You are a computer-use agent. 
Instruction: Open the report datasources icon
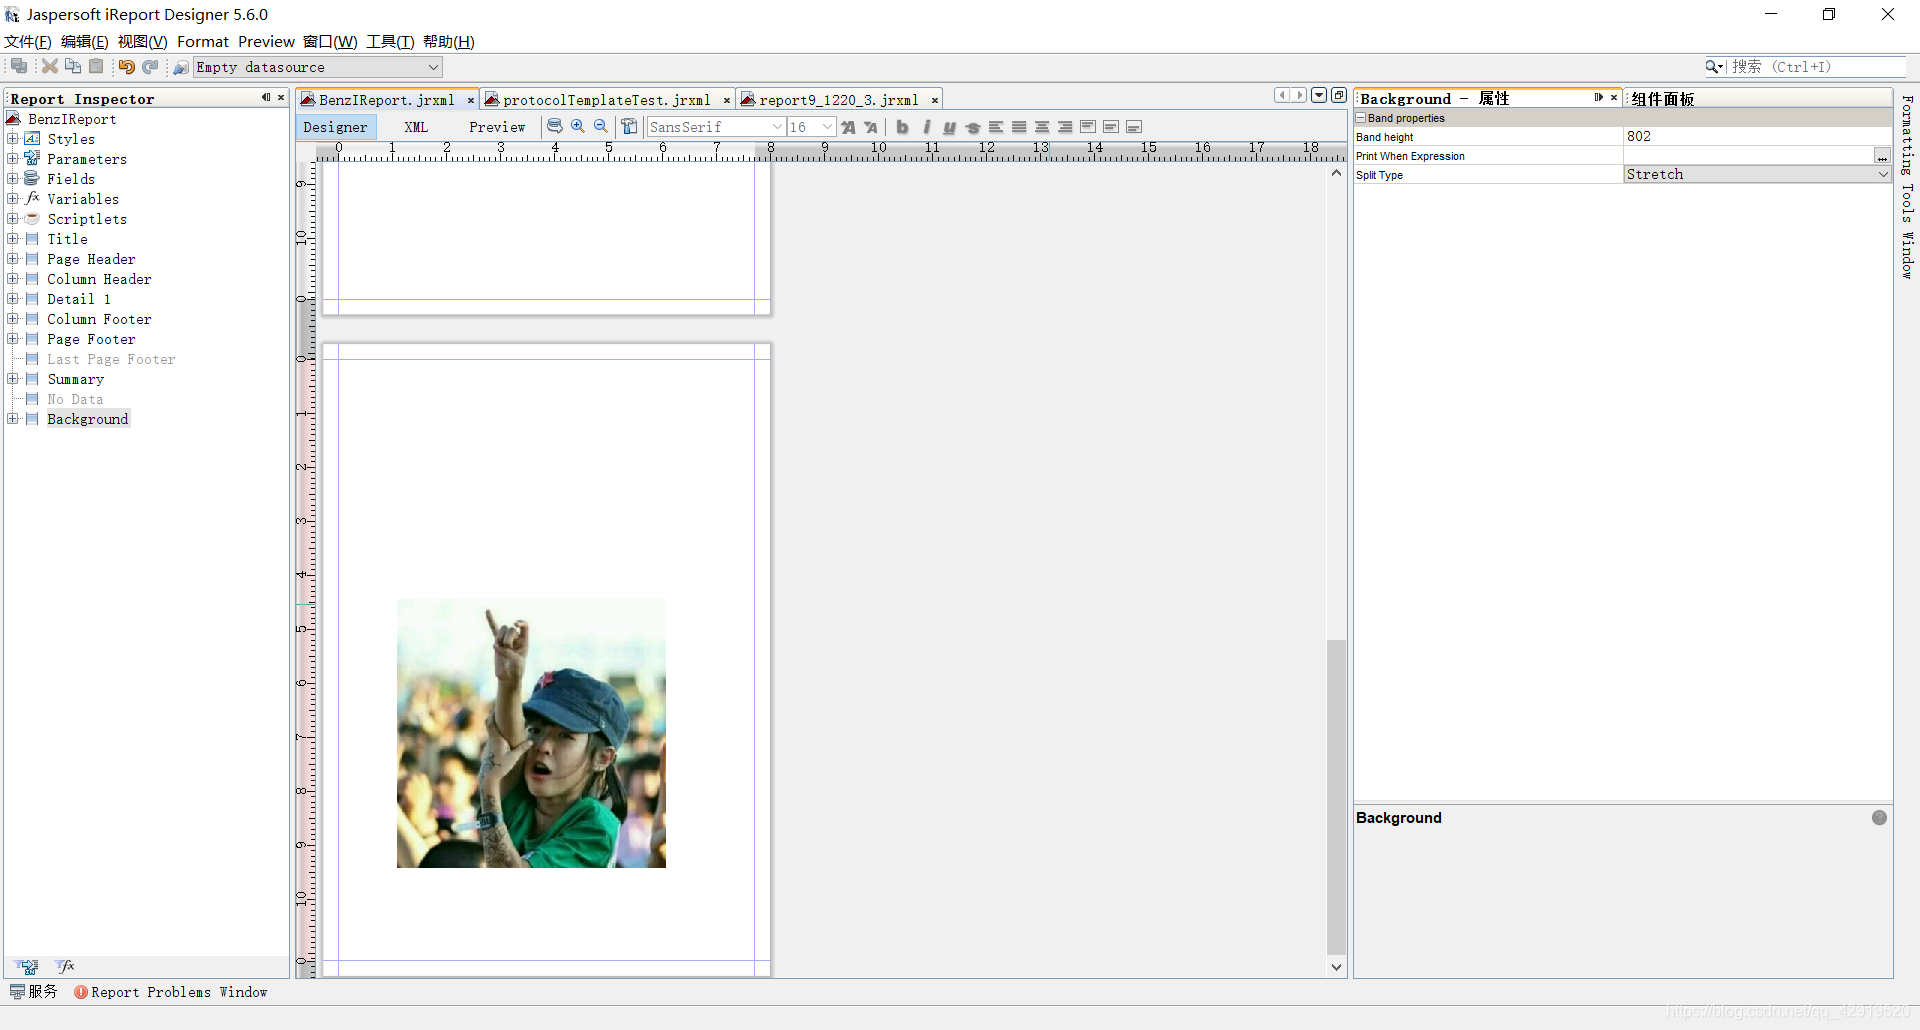pyautogui.click(x=180, y=67)
